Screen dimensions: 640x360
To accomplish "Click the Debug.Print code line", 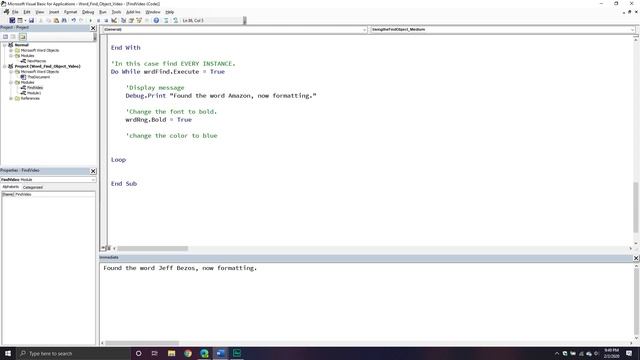I will coord(221,96).
